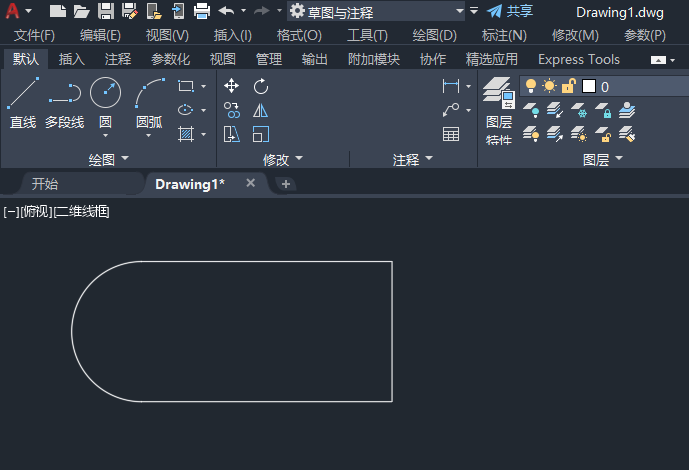Click the Ellipse draw icon

[x=185, y=109]
